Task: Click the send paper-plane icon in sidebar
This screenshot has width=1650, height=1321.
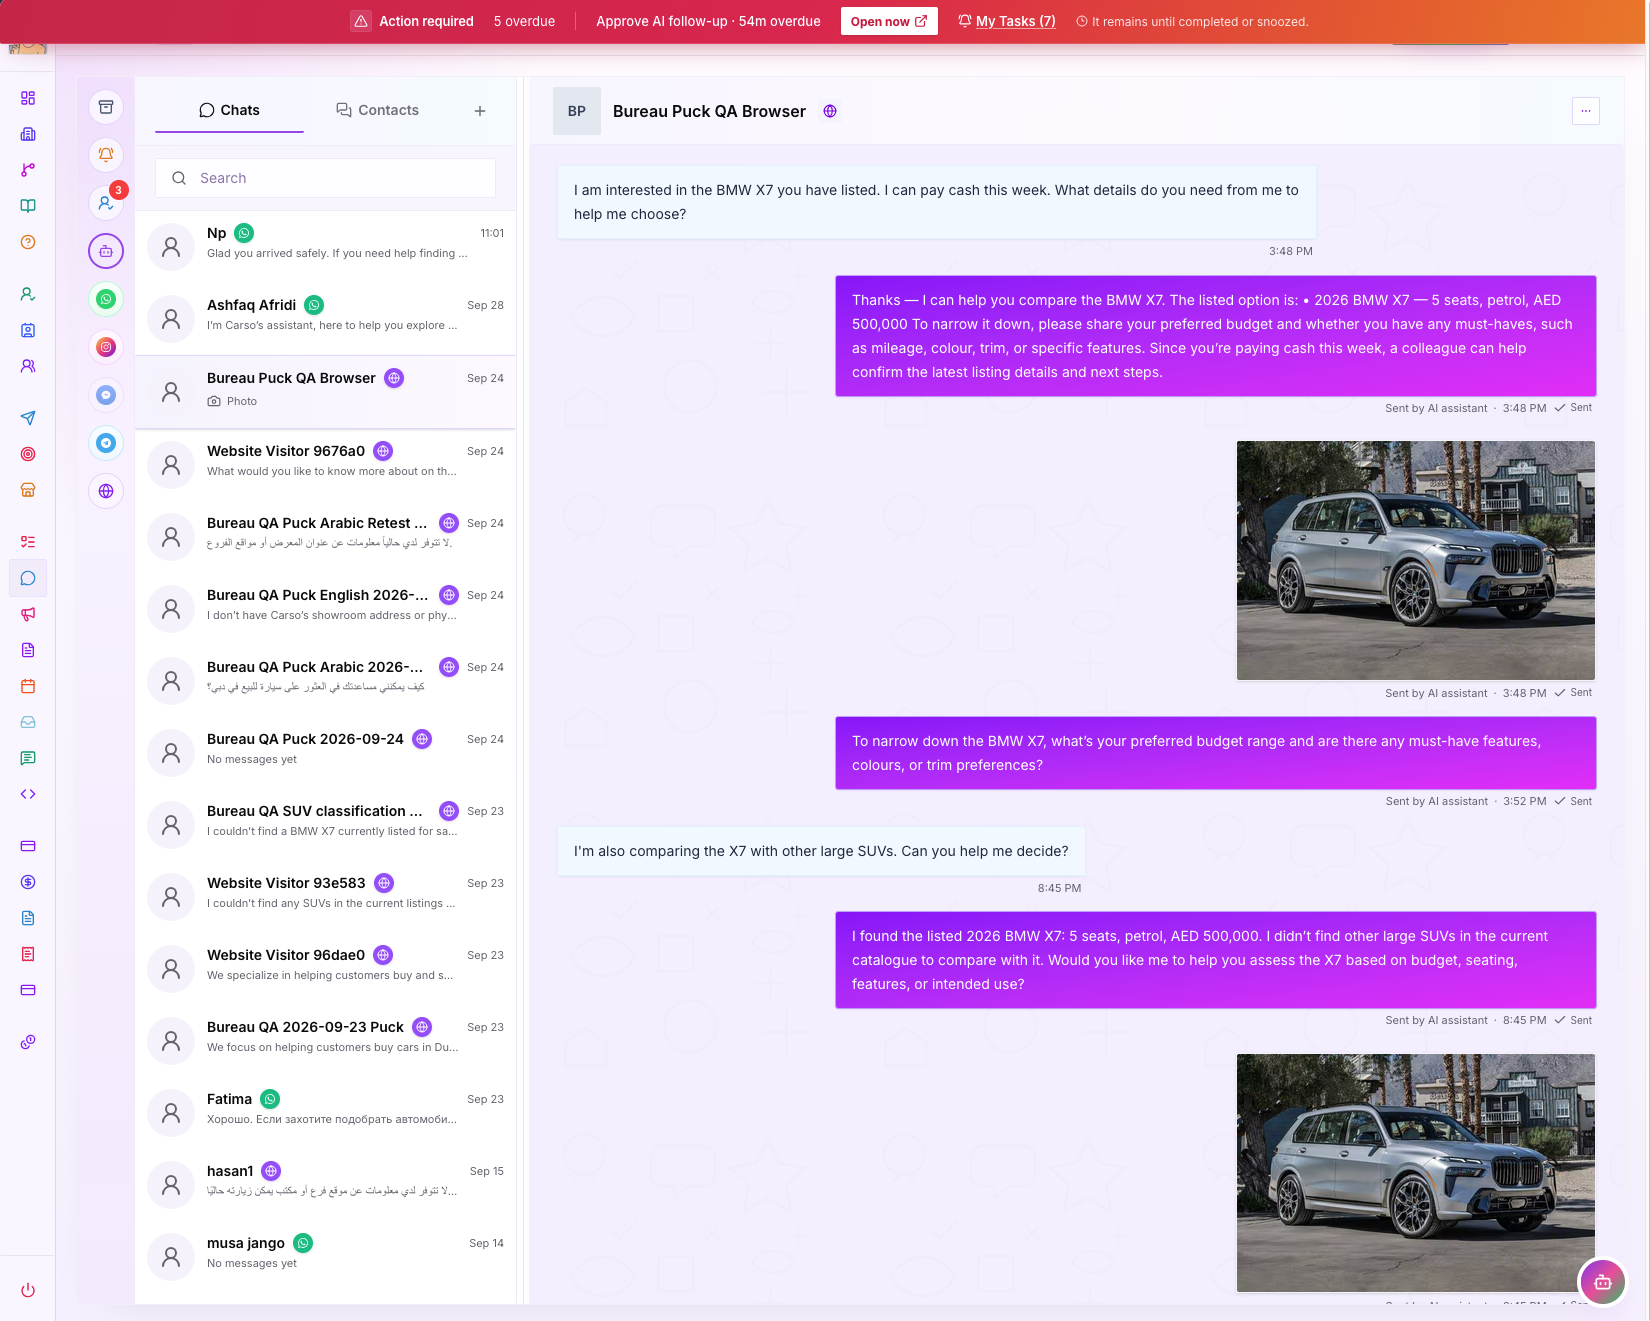Action: [x=28, y=418]
